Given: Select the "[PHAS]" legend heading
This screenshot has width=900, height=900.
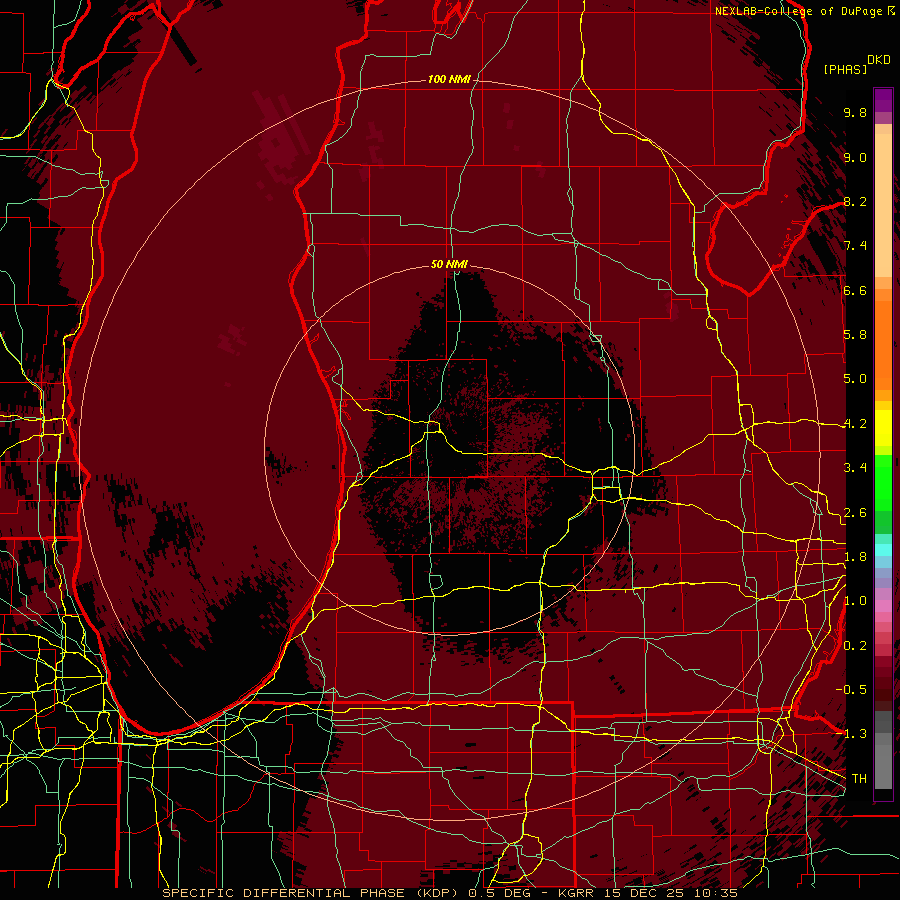Looking at the screenshot, I should click(845, 70).
